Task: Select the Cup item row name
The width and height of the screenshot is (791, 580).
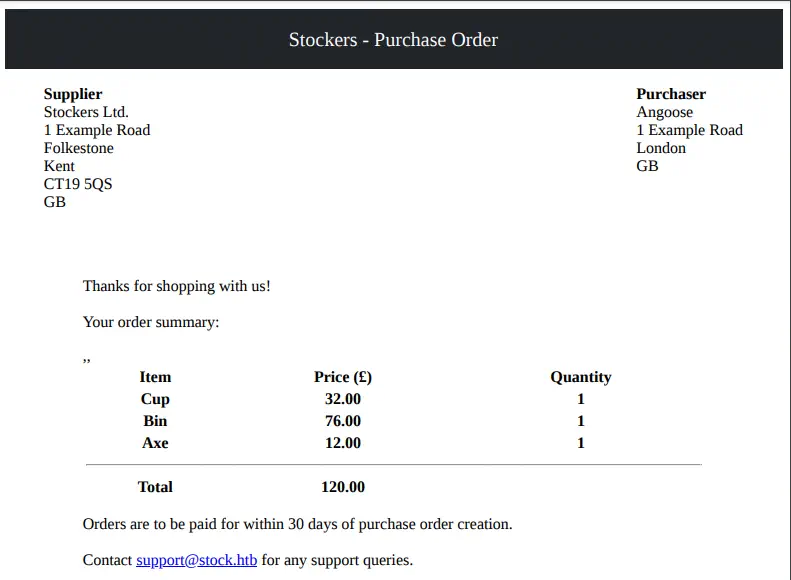Action: tap(155, 399)
